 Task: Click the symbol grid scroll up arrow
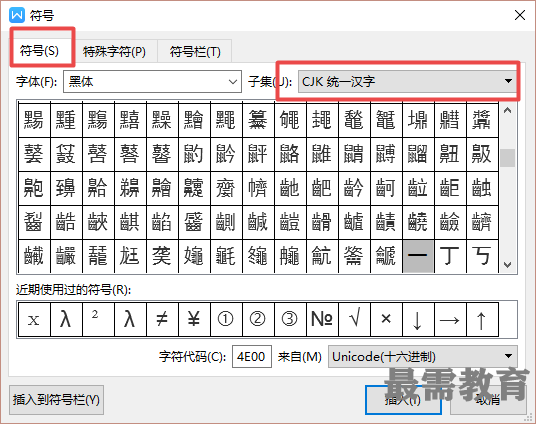point(508,110)
